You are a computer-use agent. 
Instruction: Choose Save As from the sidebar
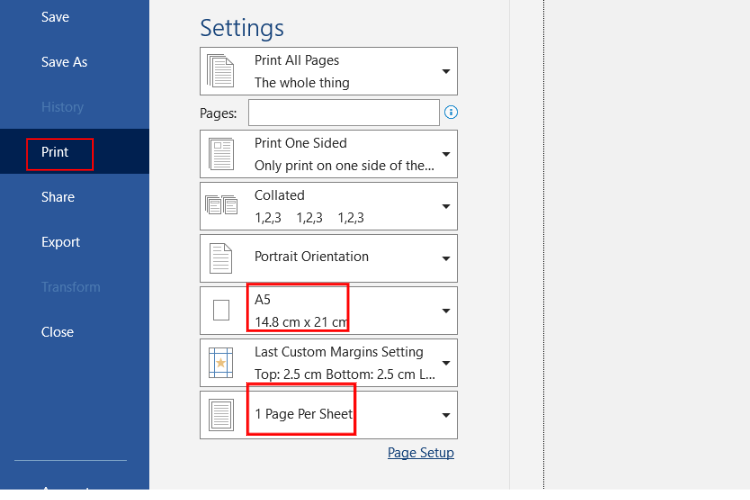[x=64, y=62]
